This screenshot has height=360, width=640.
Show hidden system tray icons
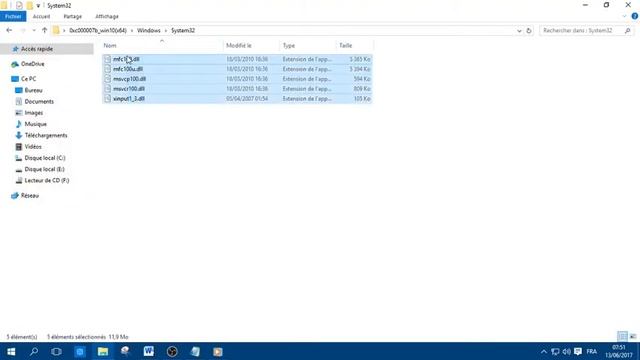pos(544,352)
